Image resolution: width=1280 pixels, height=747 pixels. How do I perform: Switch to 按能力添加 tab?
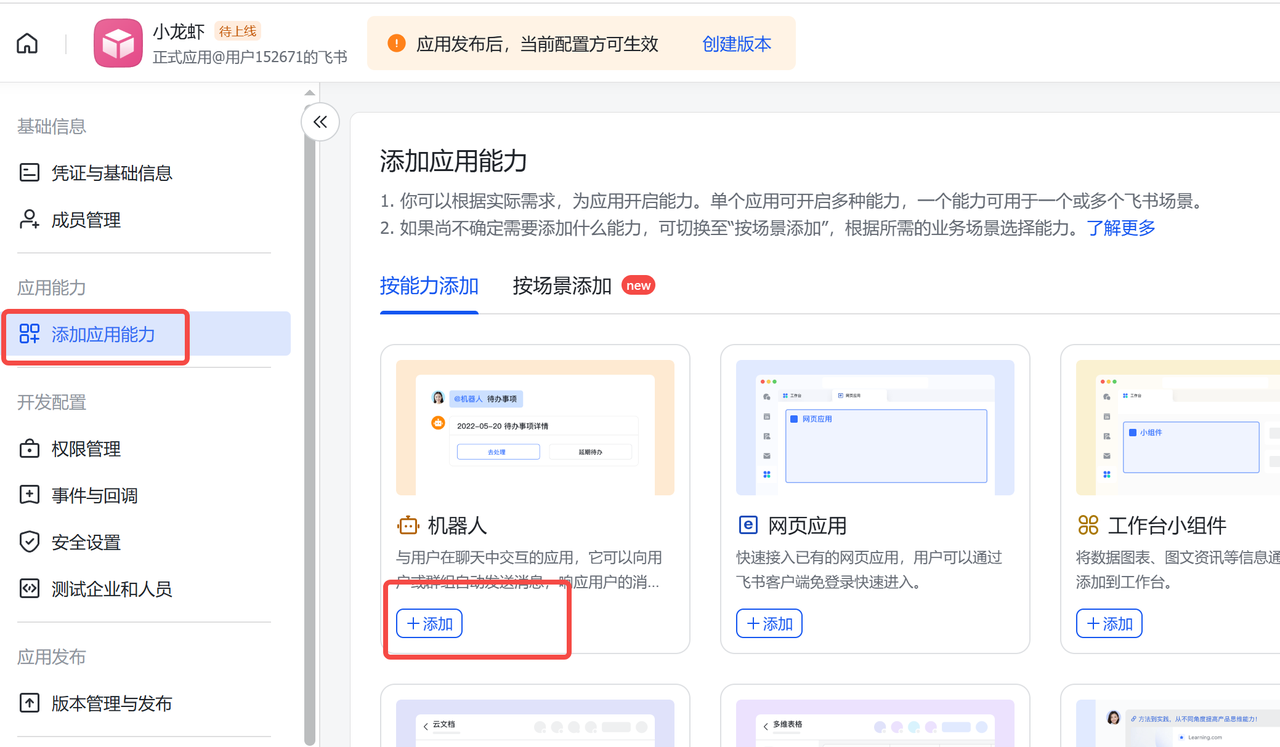pyautogui.click(x=429, y=286)
